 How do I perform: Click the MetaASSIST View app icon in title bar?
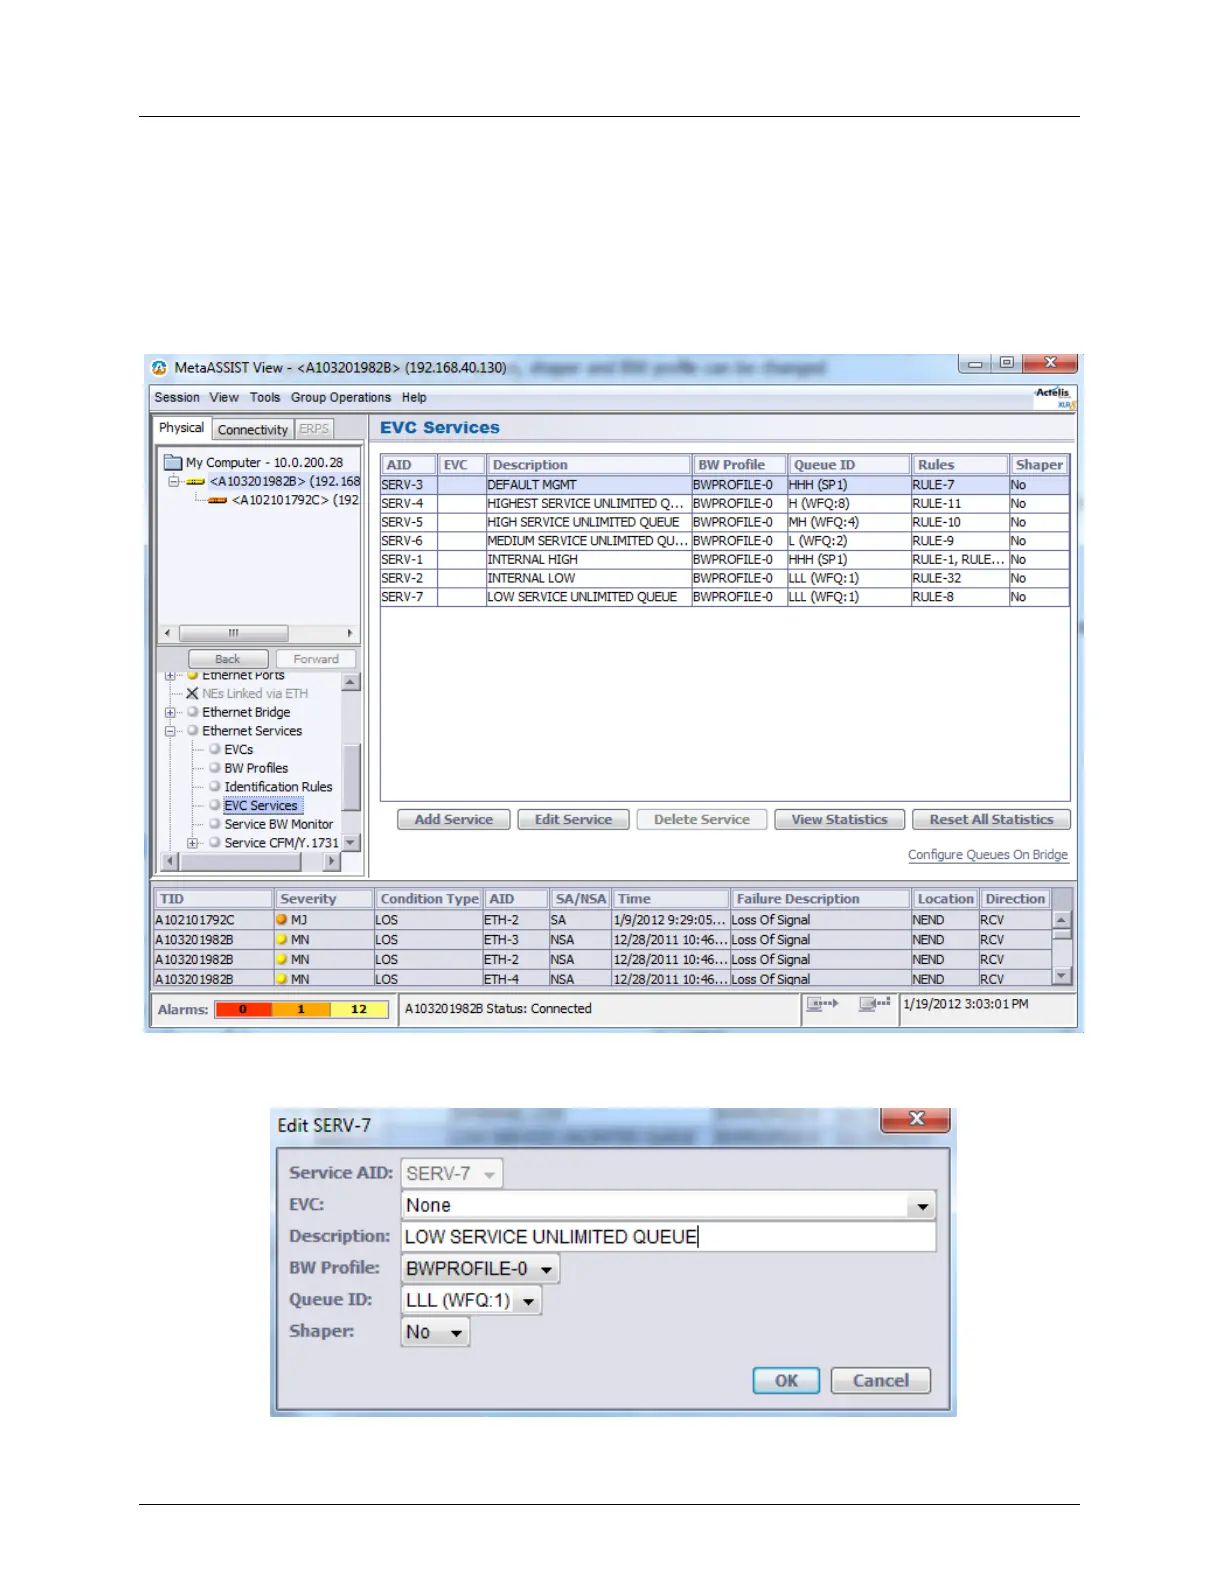click(x=160, y=368)
